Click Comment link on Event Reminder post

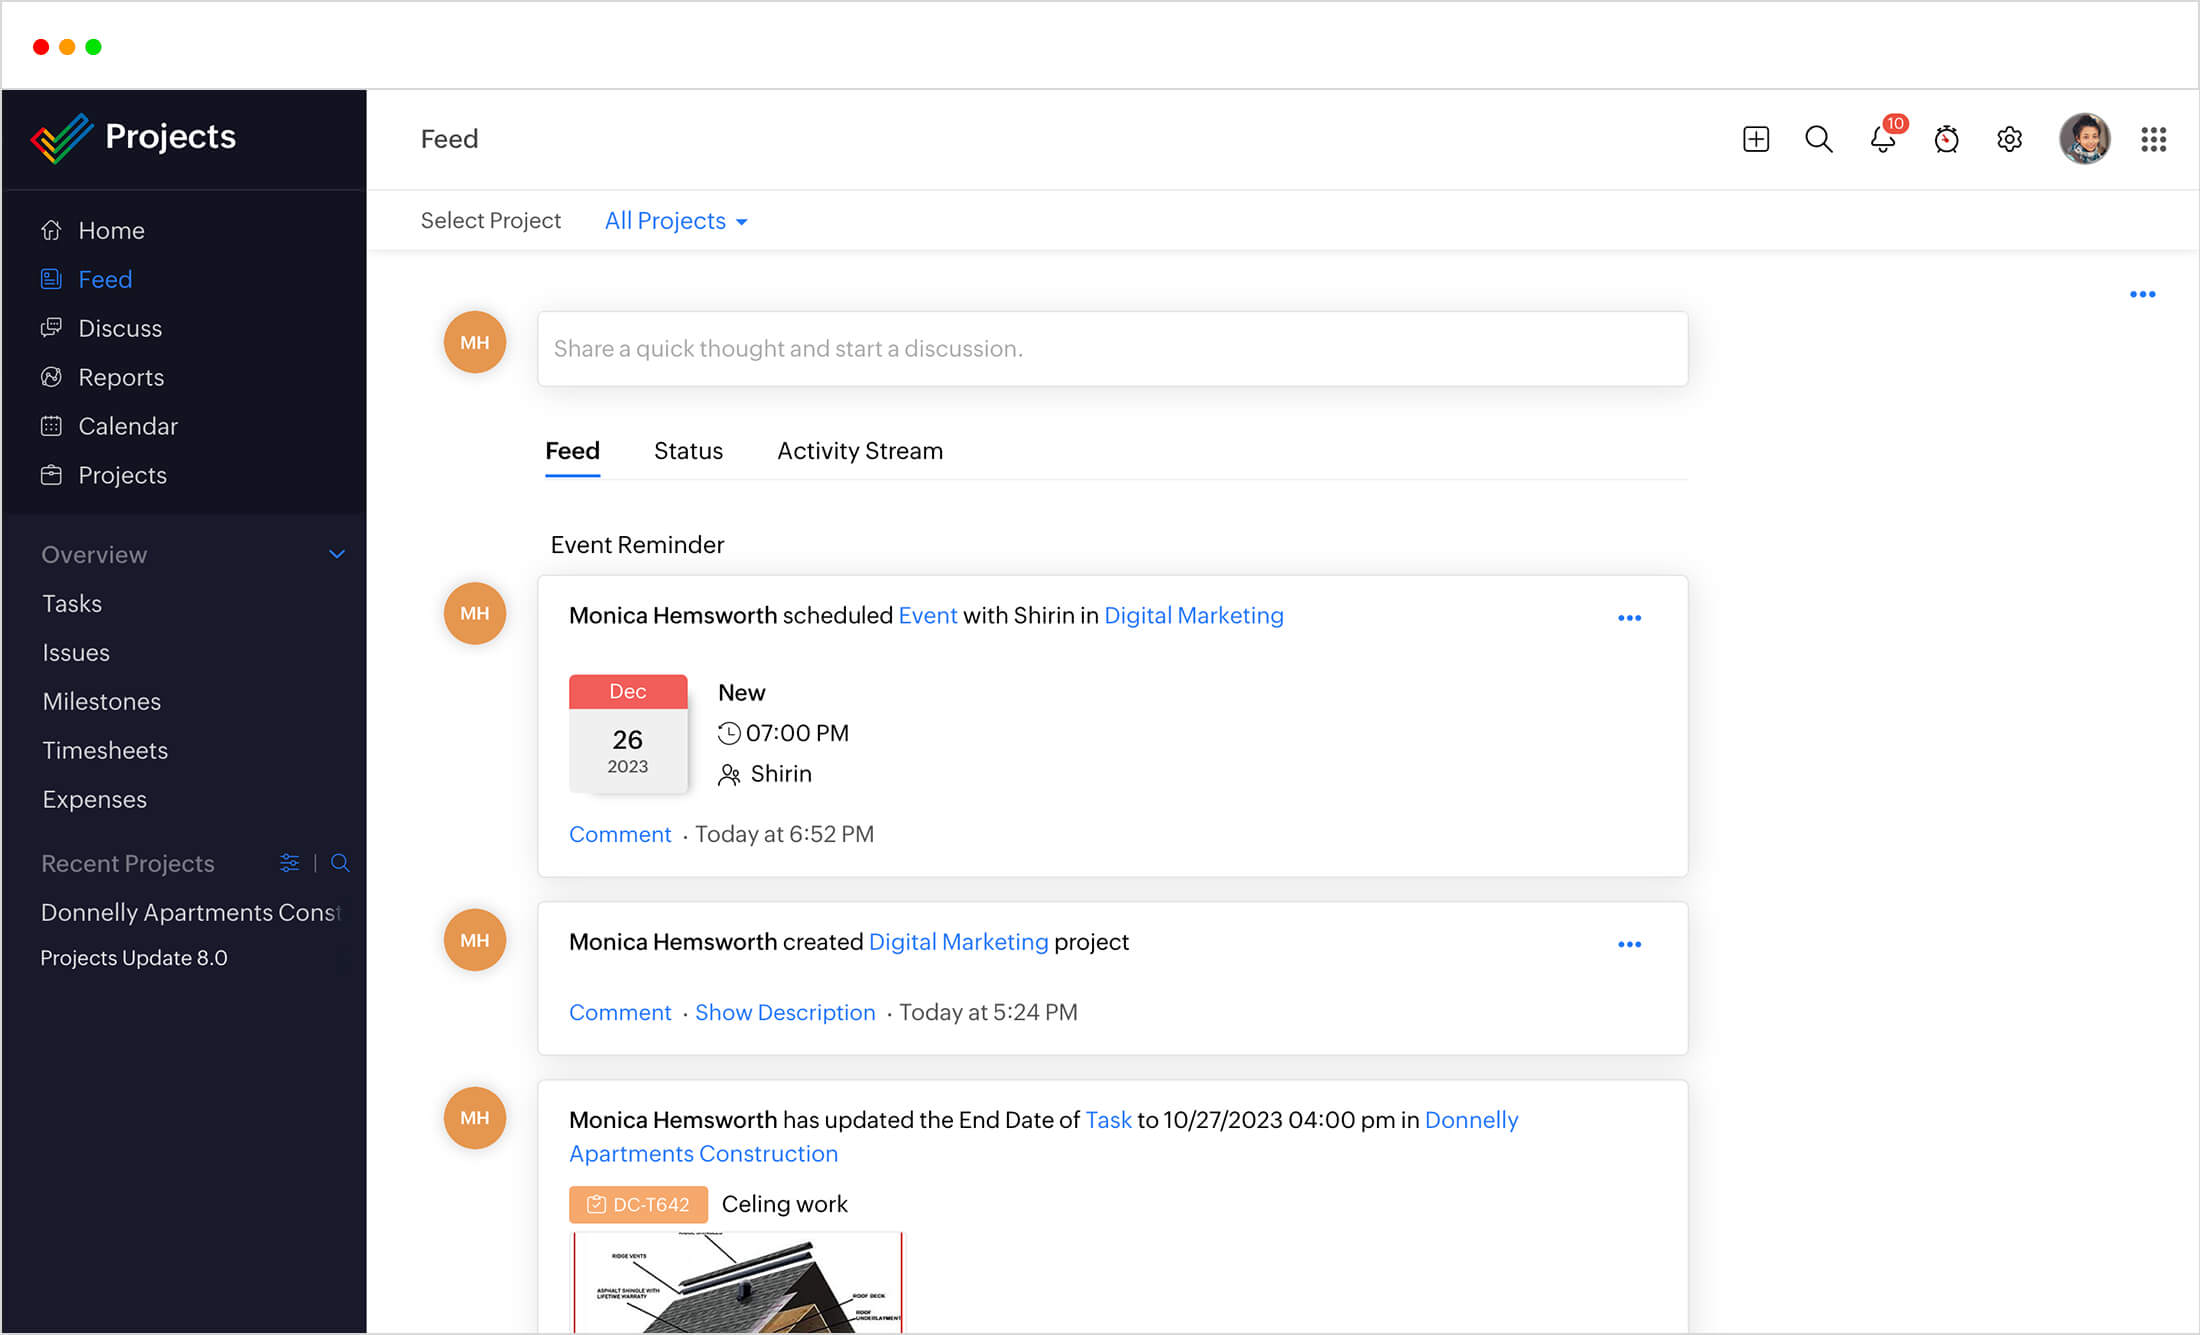tap(621, 834)
